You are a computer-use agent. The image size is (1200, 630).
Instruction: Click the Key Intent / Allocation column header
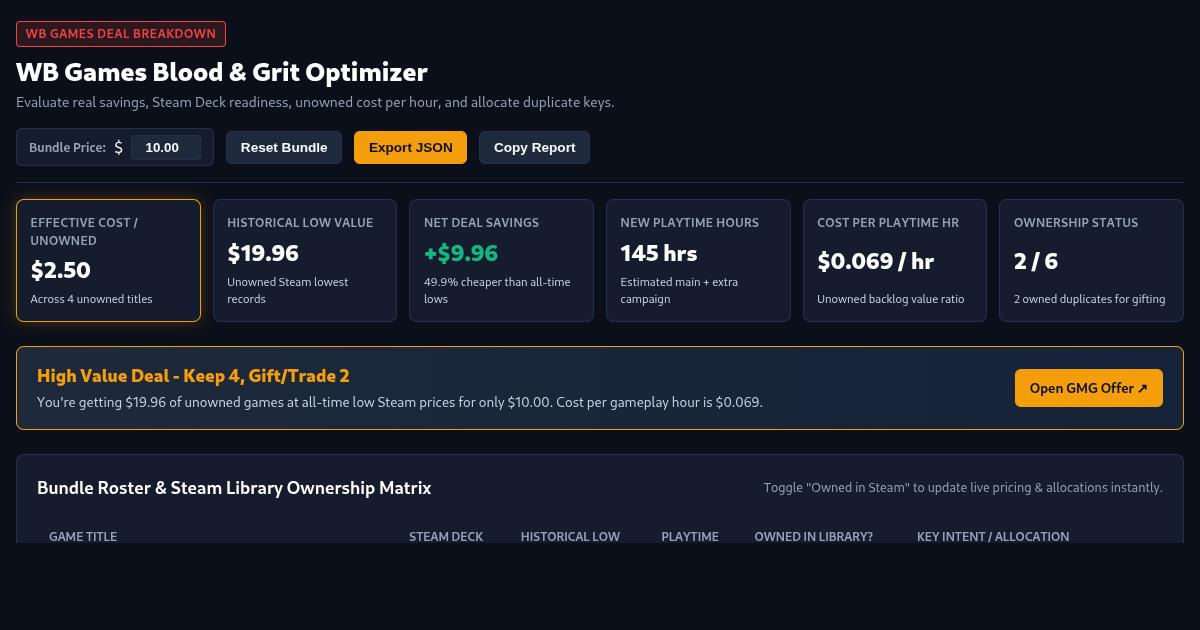pyautogui.click(x=993, y=537)
